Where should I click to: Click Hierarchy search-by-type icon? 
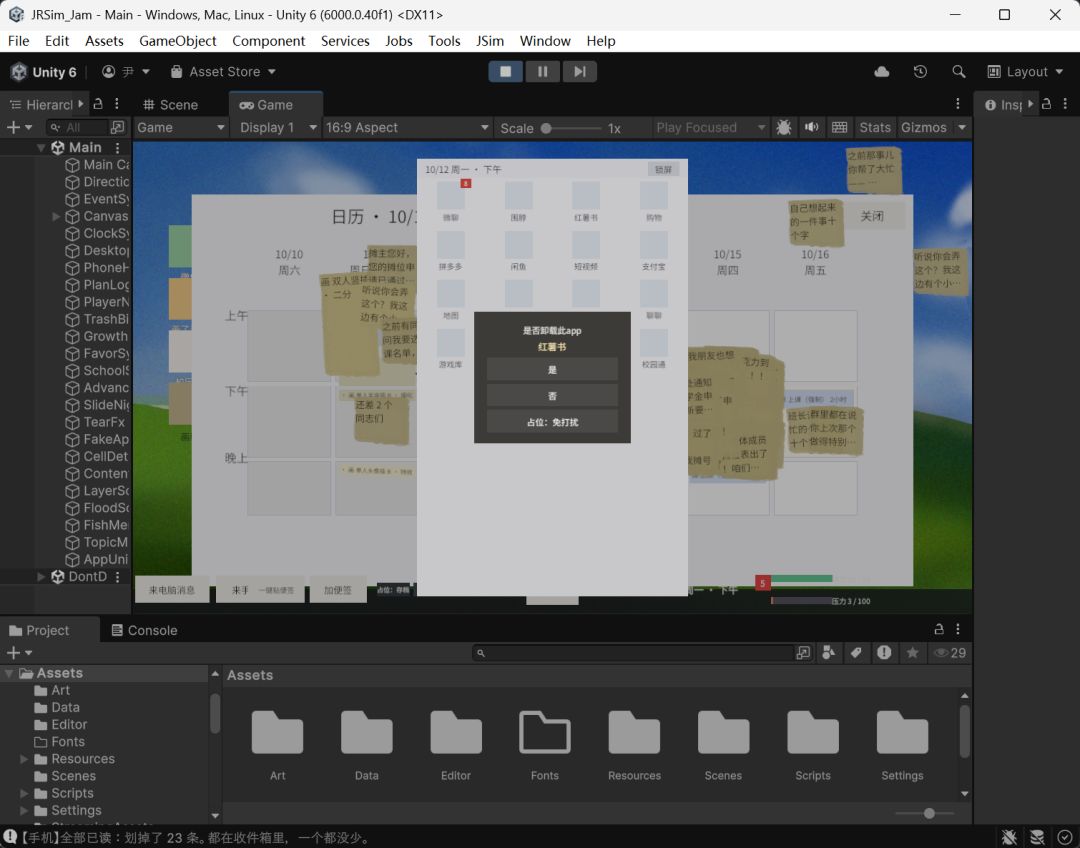point(118,127)
